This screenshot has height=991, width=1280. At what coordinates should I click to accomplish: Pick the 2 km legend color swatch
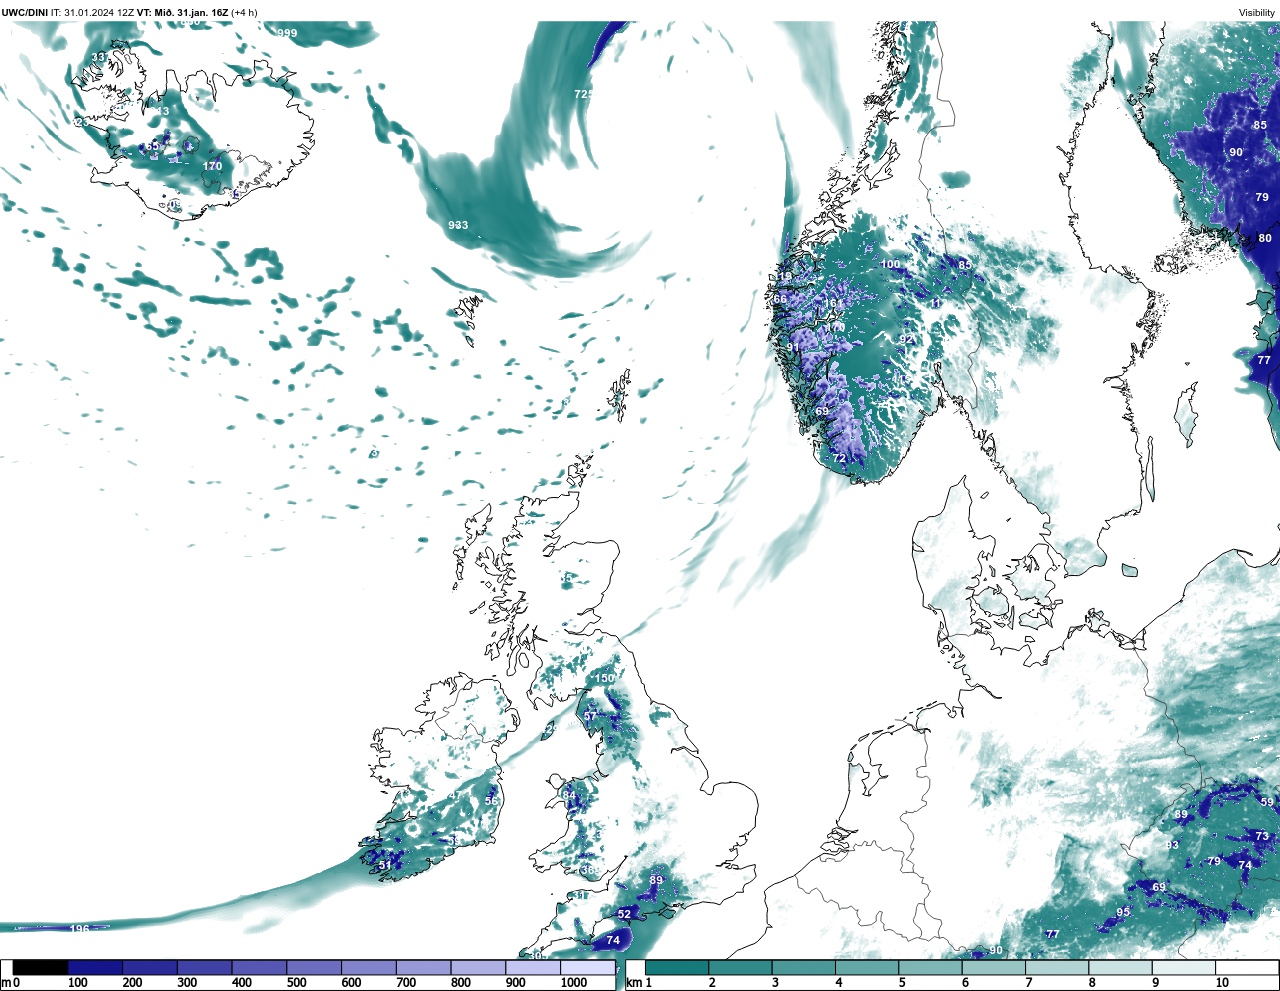pyautogui.click(x=740, y=968)
